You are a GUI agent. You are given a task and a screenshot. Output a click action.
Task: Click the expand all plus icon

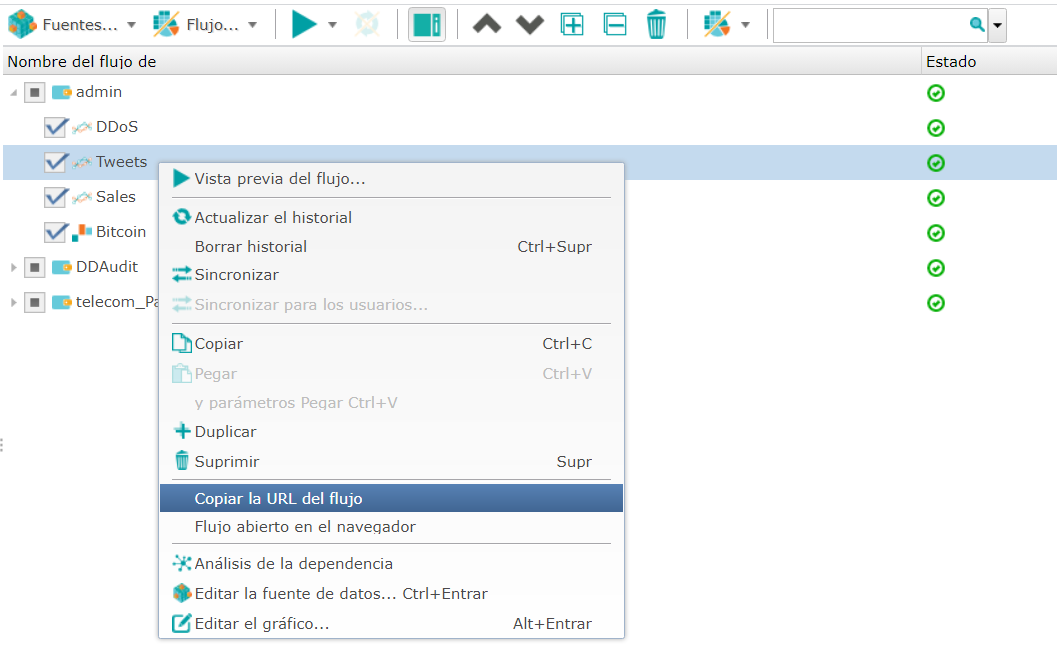(x=572, y=24)
